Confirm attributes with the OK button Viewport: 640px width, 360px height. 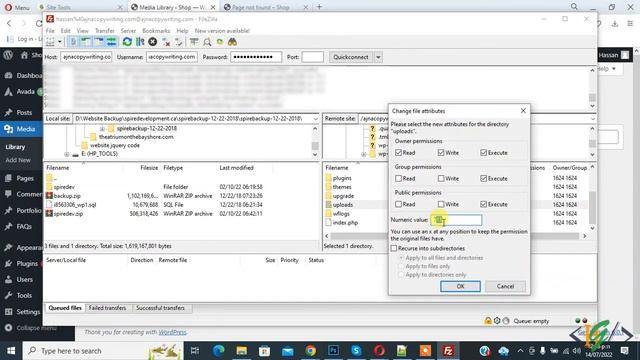[x=460, y=286]
